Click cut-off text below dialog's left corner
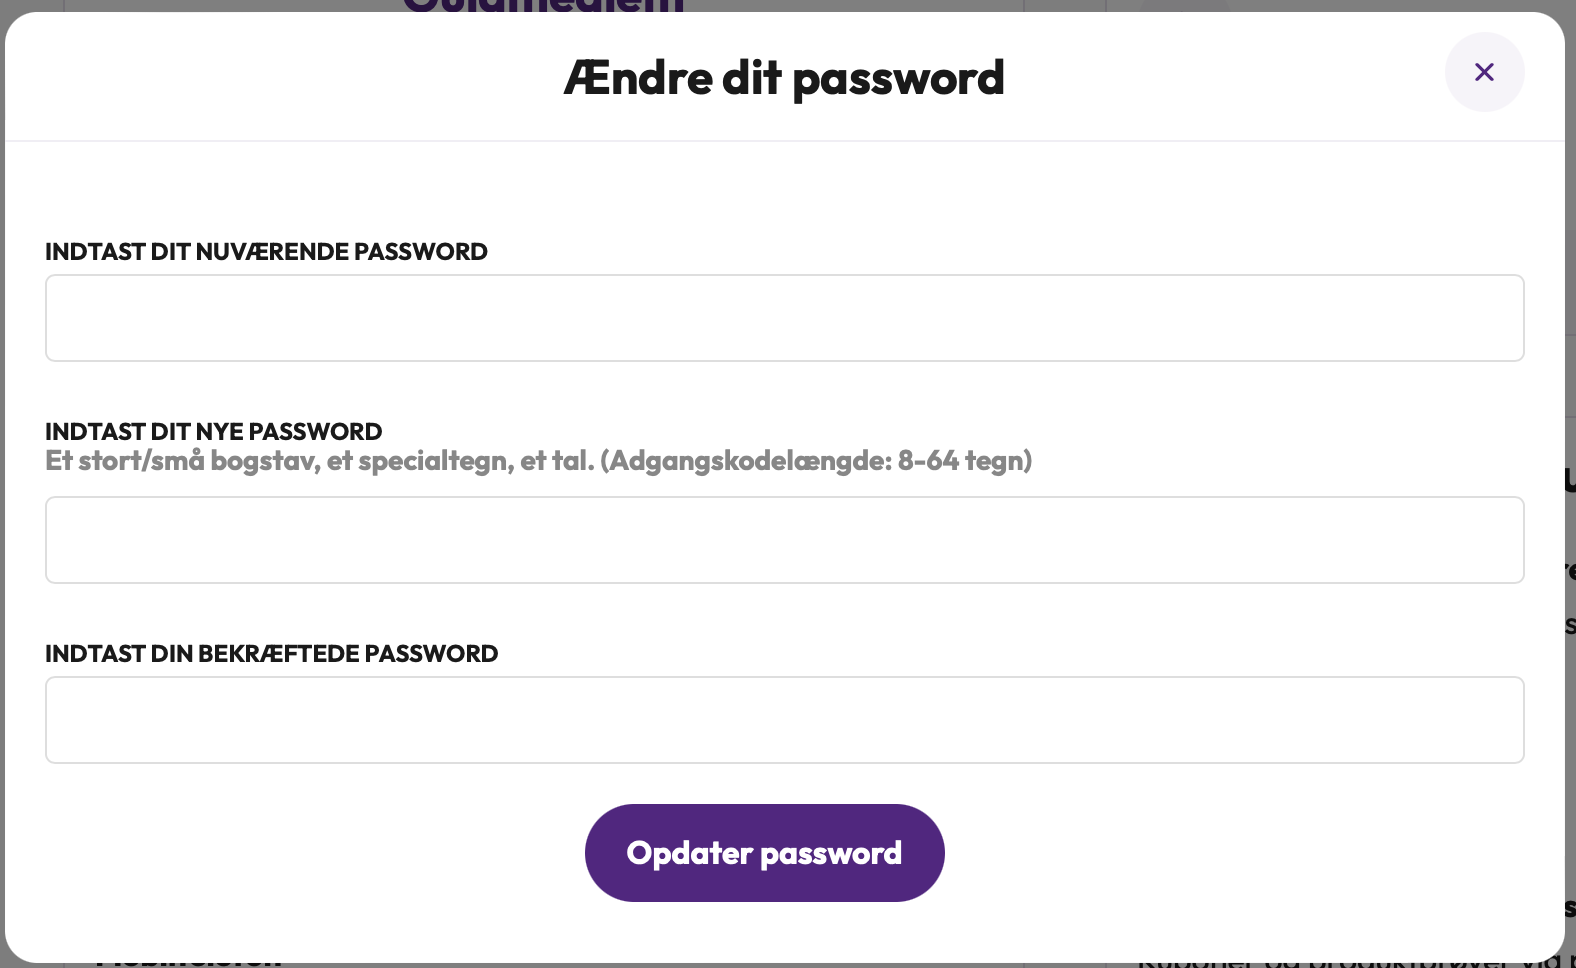1576x968 pixels. pyautogui.click(x=188, y=962)
